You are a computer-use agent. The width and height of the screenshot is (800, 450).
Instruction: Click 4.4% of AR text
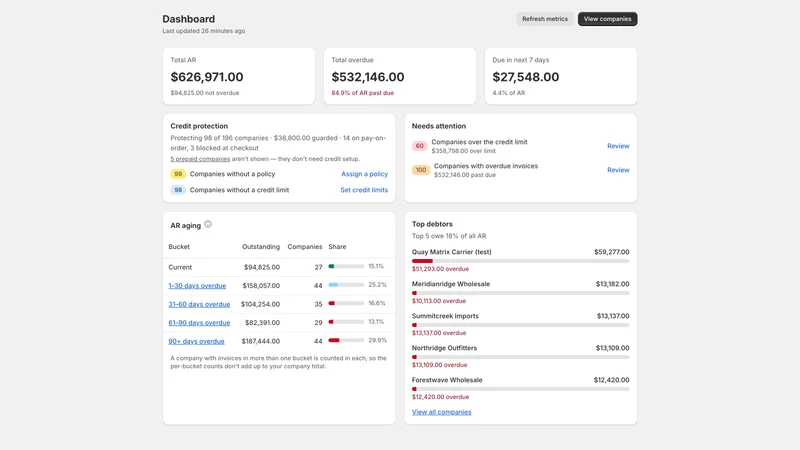click(509, 93)
